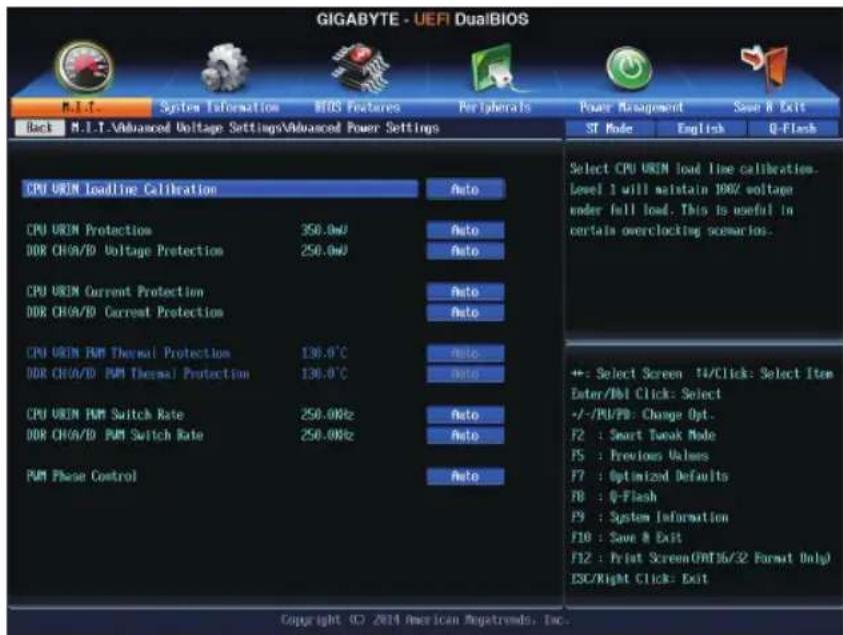Open Auto dropdown for CPU VRIN PWM Thermal Protection
The image size is (843, 635).
coord(466,353)
